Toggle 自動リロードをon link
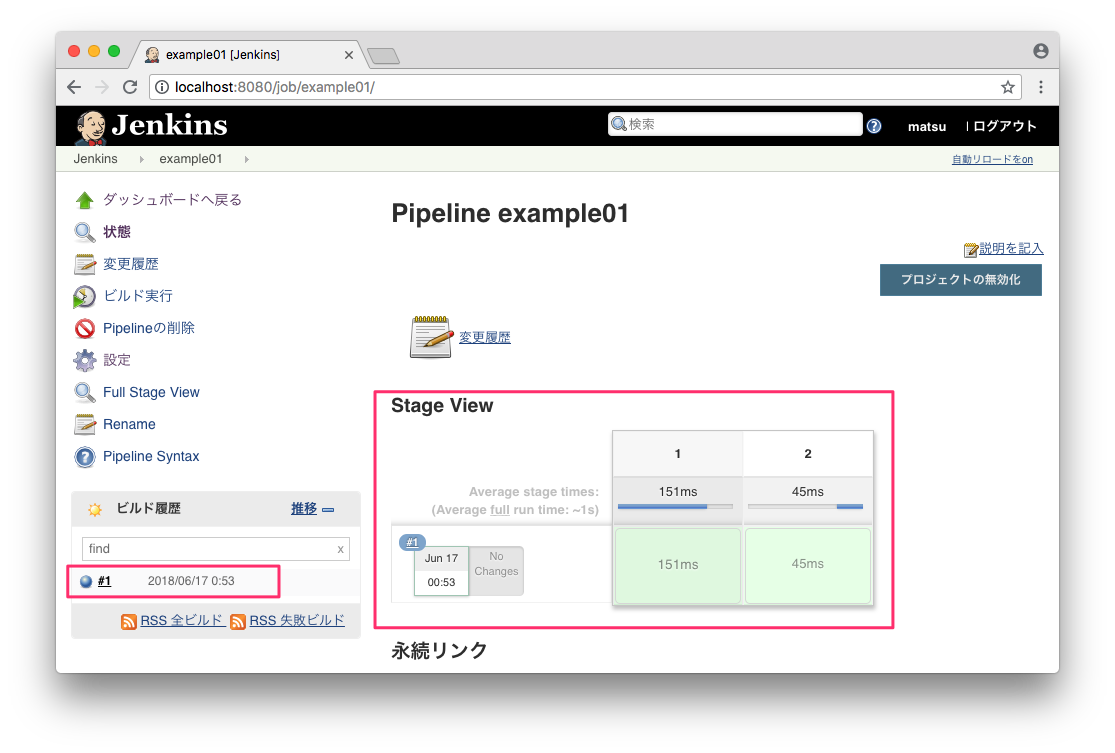 [991, 160]
